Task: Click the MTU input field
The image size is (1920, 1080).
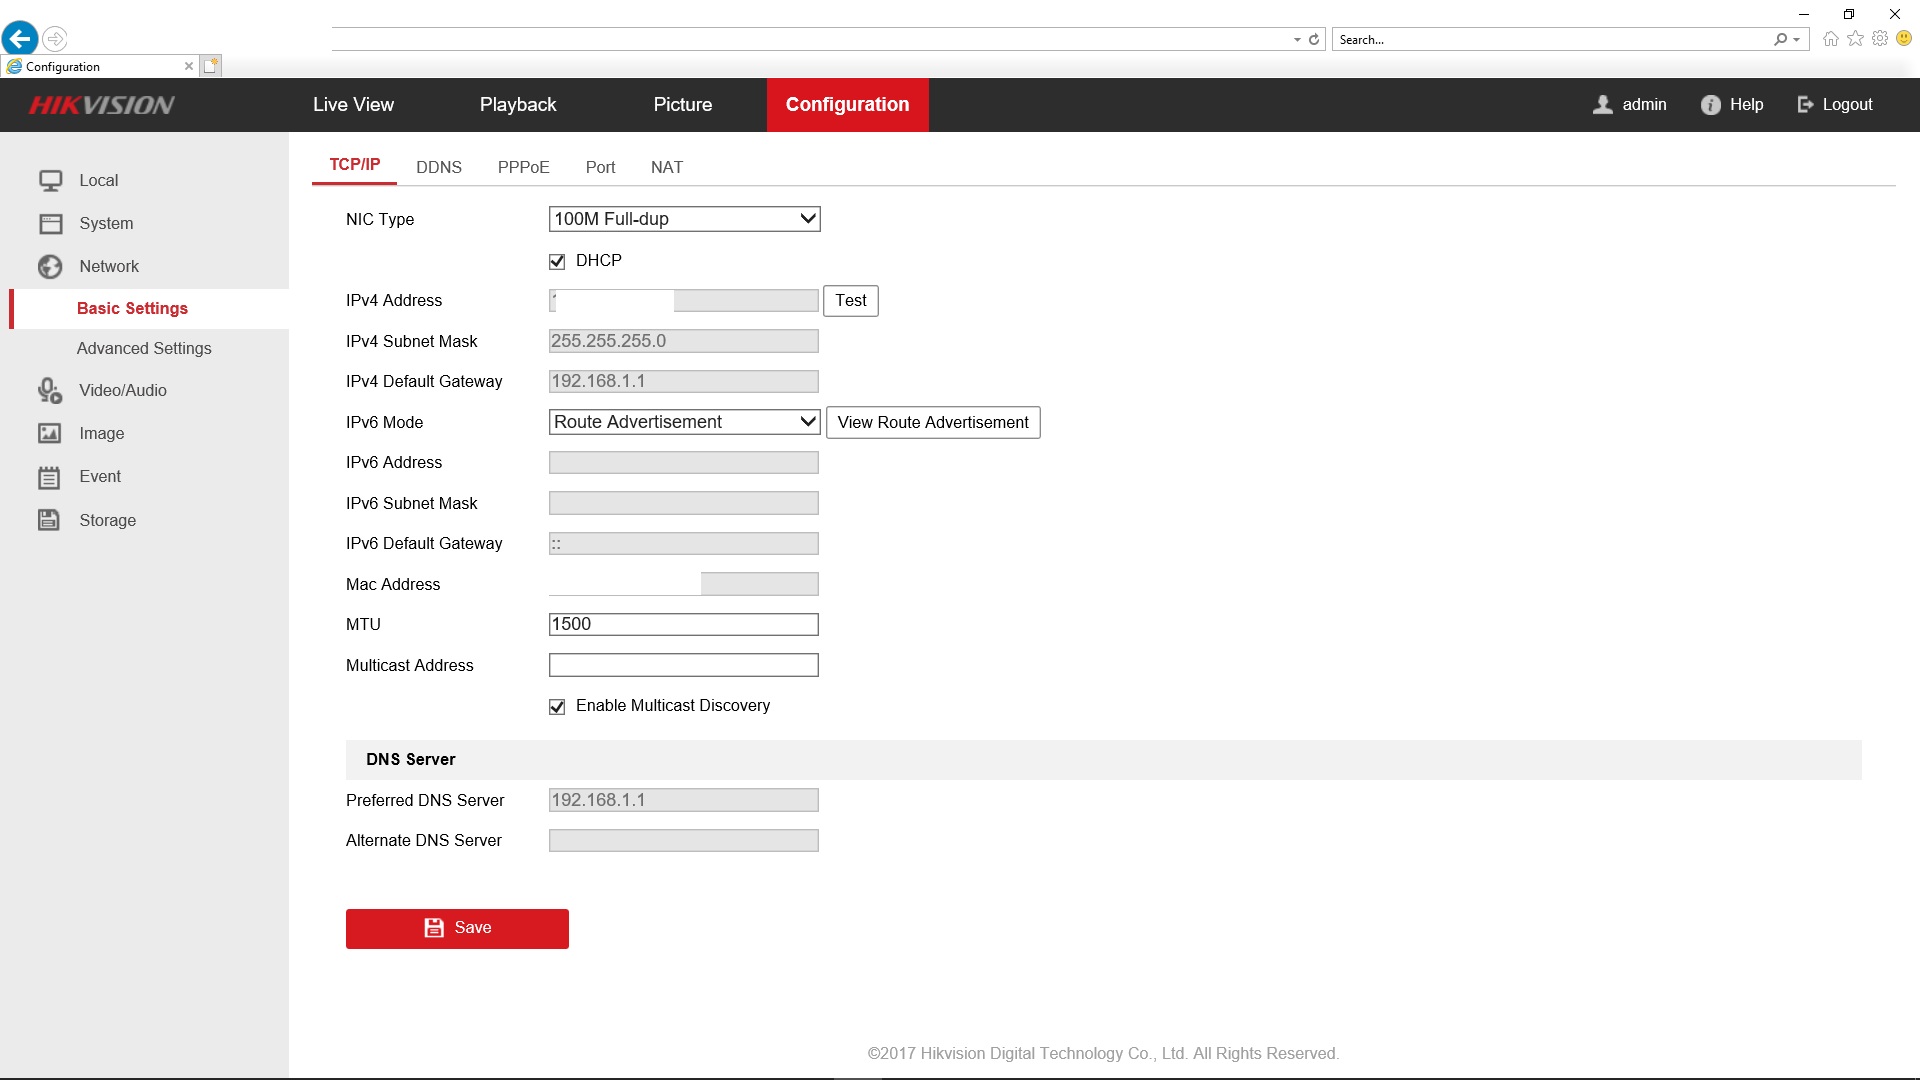Action: coord(684,625)
